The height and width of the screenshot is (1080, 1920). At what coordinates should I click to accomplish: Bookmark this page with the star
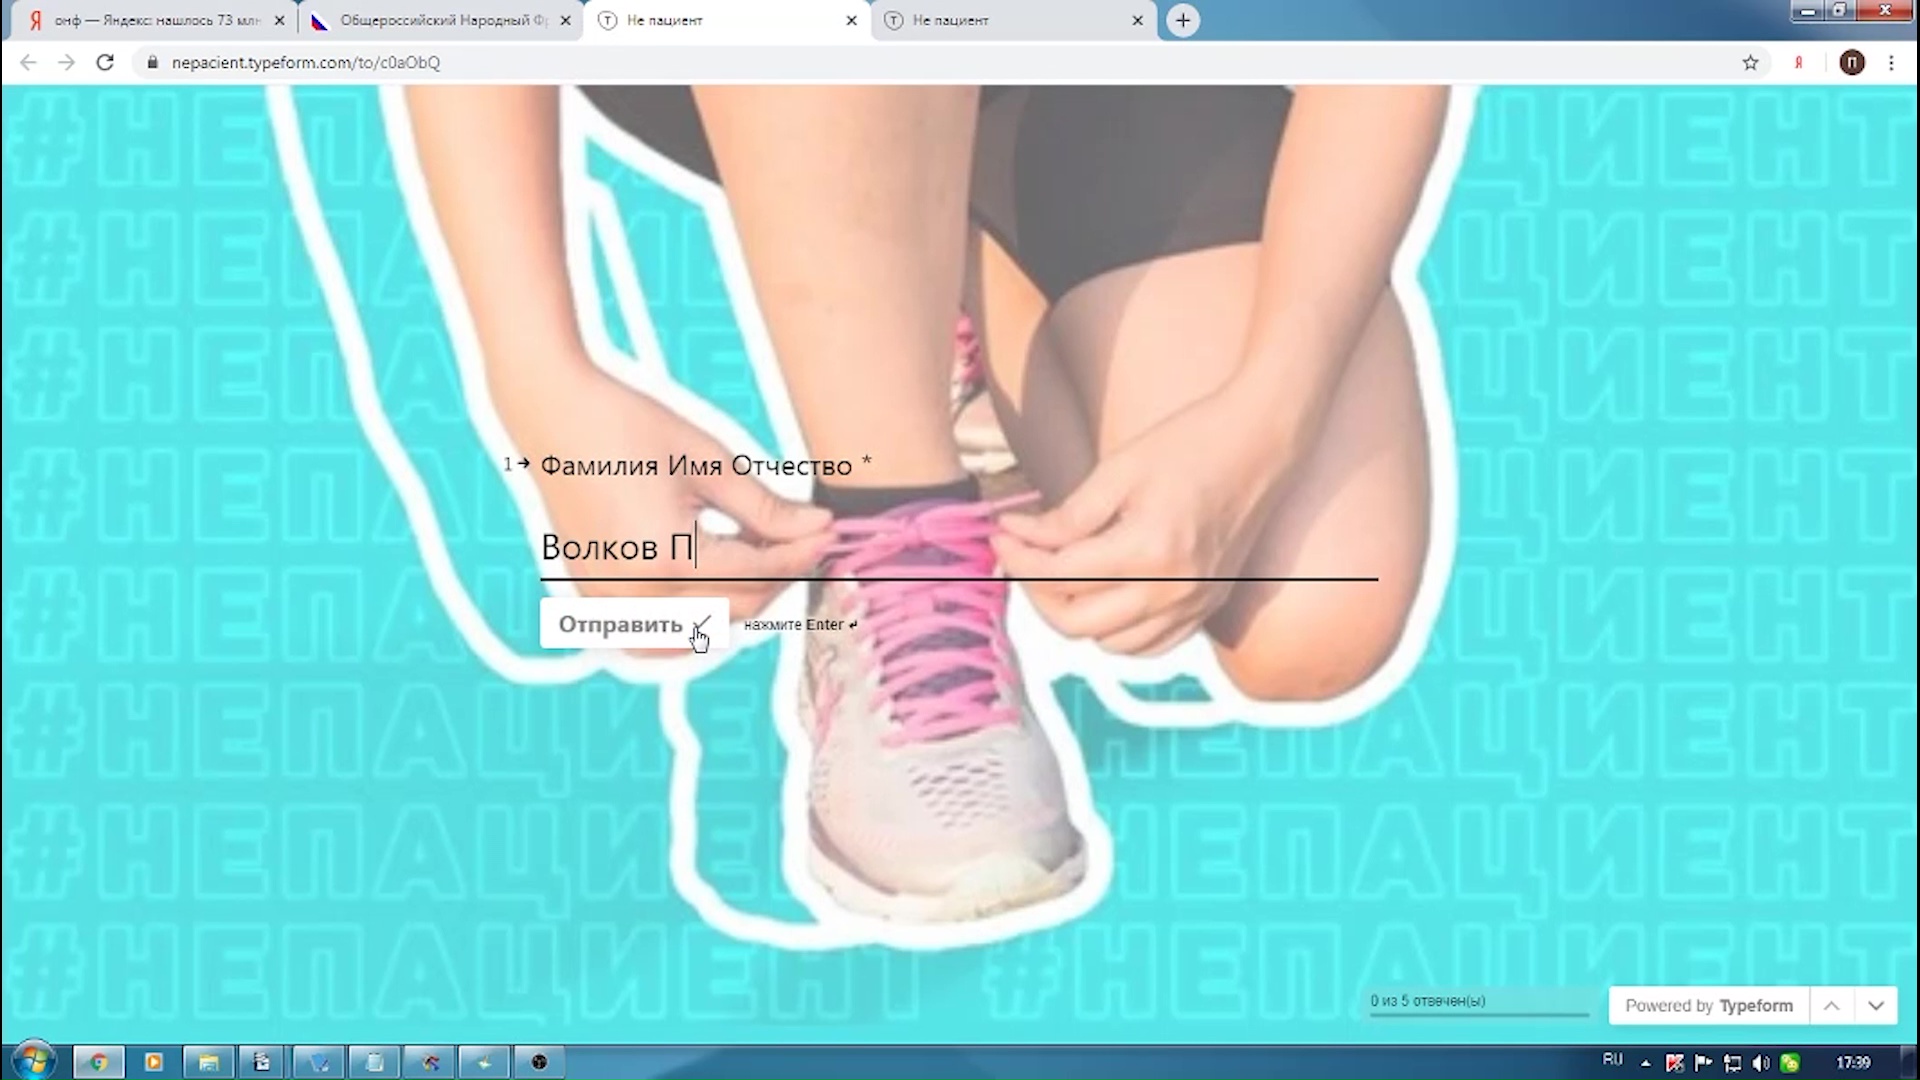1750,62
